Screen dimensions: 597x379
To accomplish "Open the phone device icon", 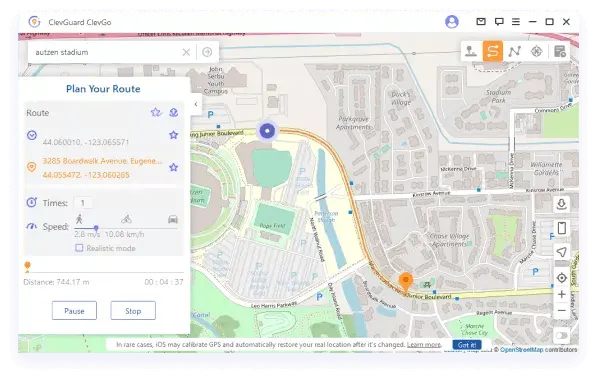I will tap(562, 228).
